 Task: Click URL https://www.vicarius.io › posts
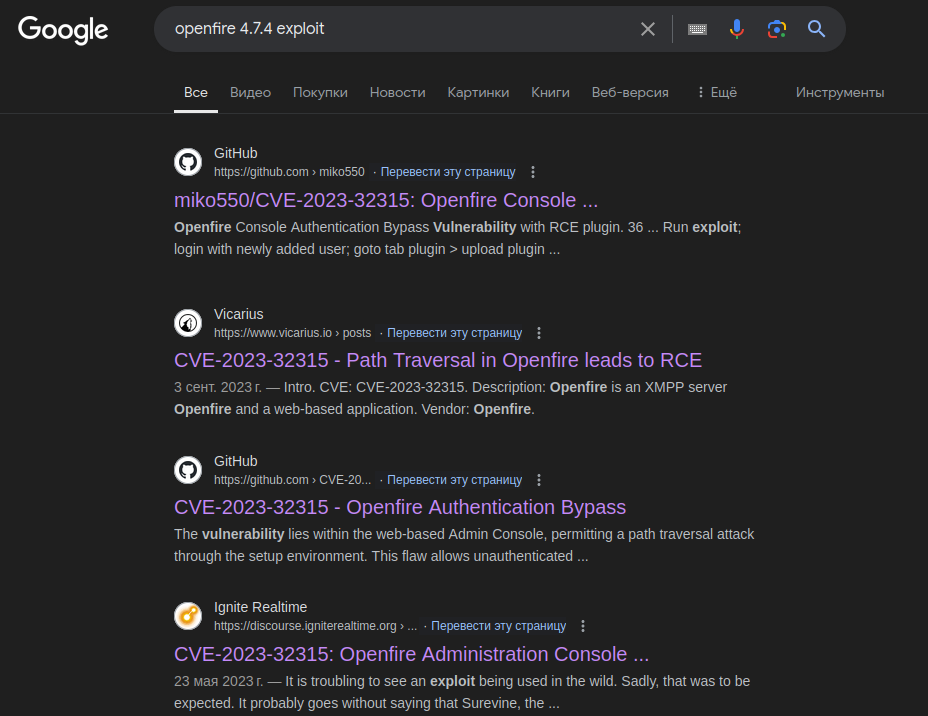coord(292,333)
